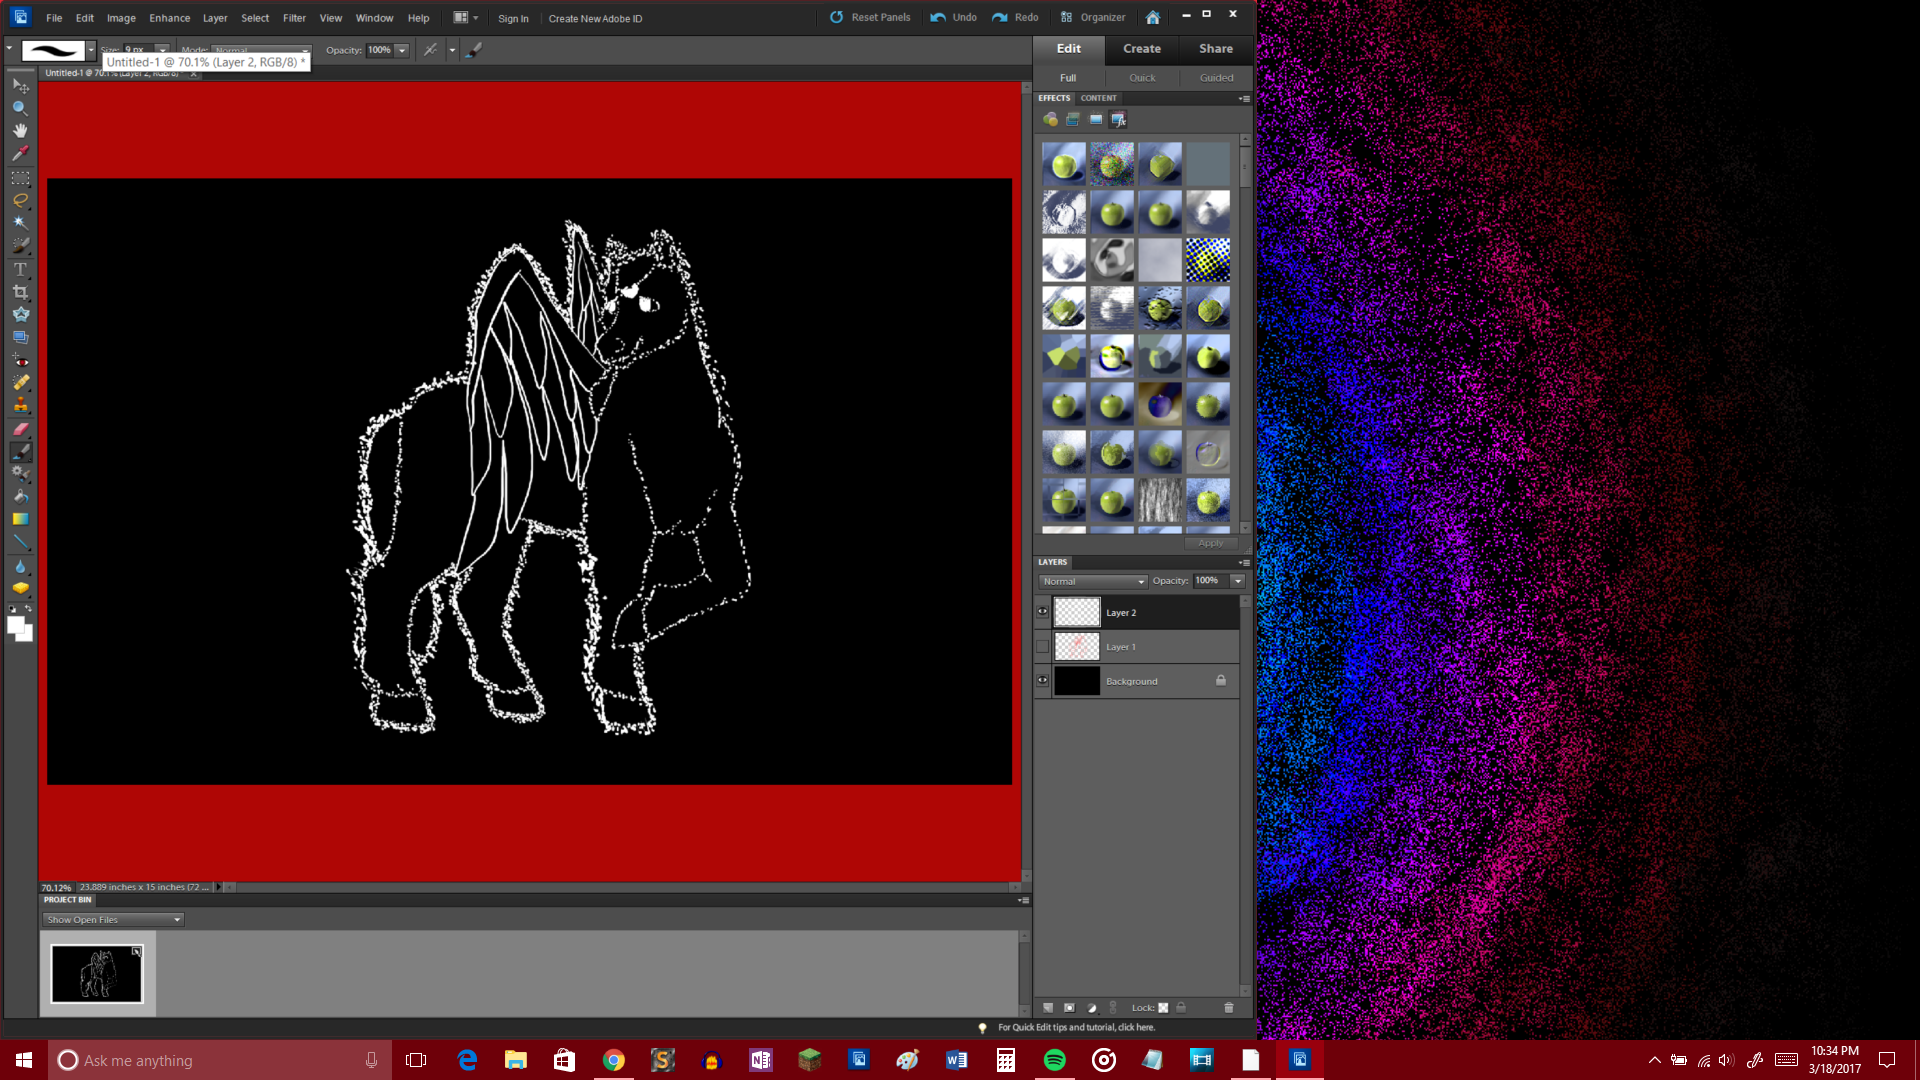Click the trash icon in Layers panel
The height and width of the screenshot is (1080, 1920).
click(x=1229, y=1008)
